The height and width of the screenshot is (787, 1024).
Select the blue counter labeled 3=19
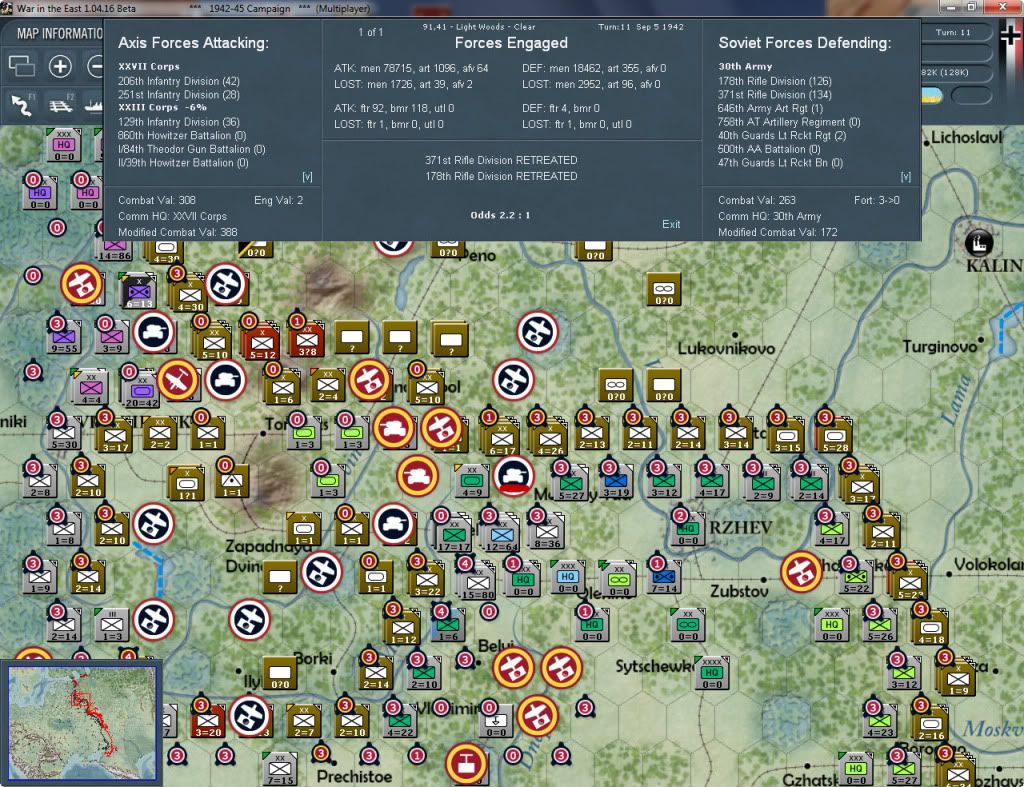click(616, 482)
